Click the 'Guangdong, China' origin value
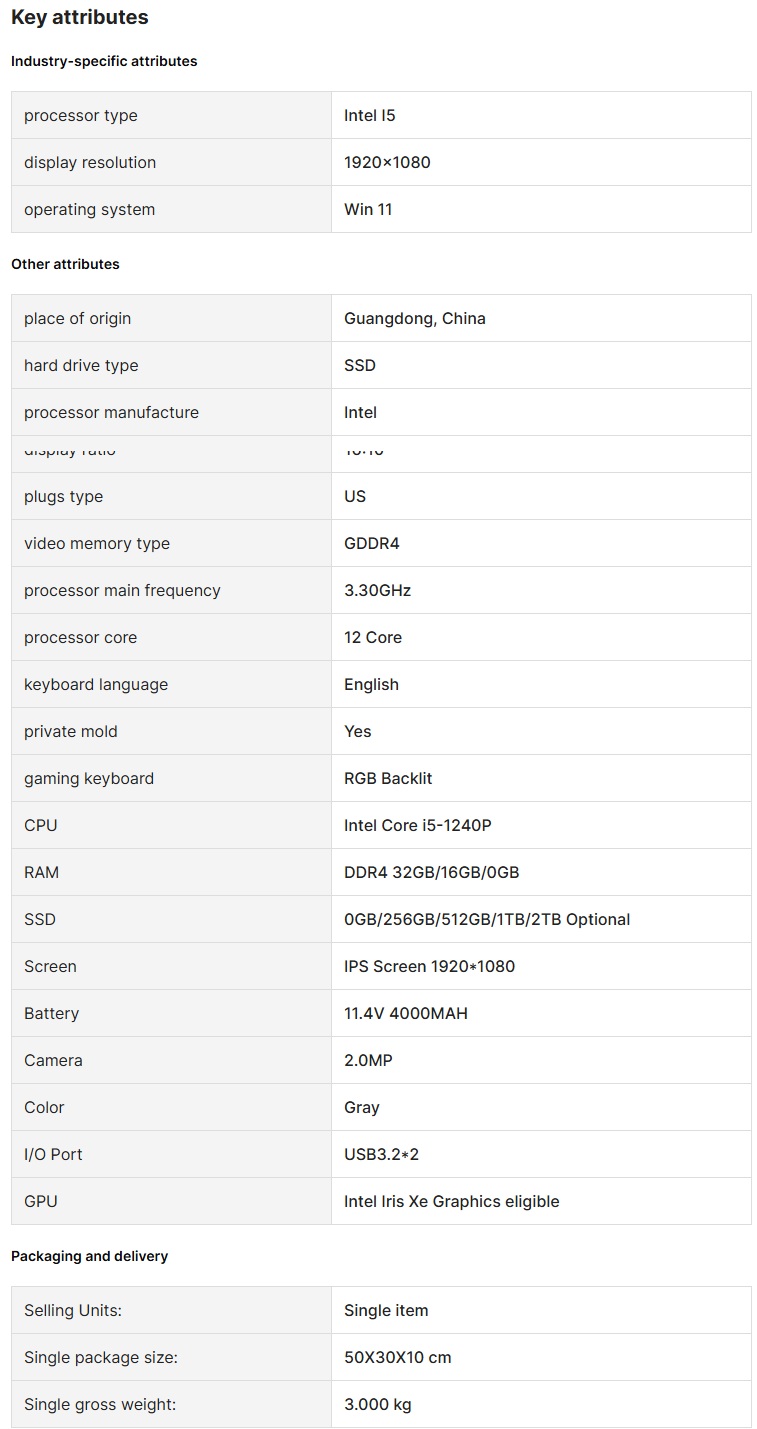Image resolution: width=757 pixels, height=1429 pixels. [414, 318]
